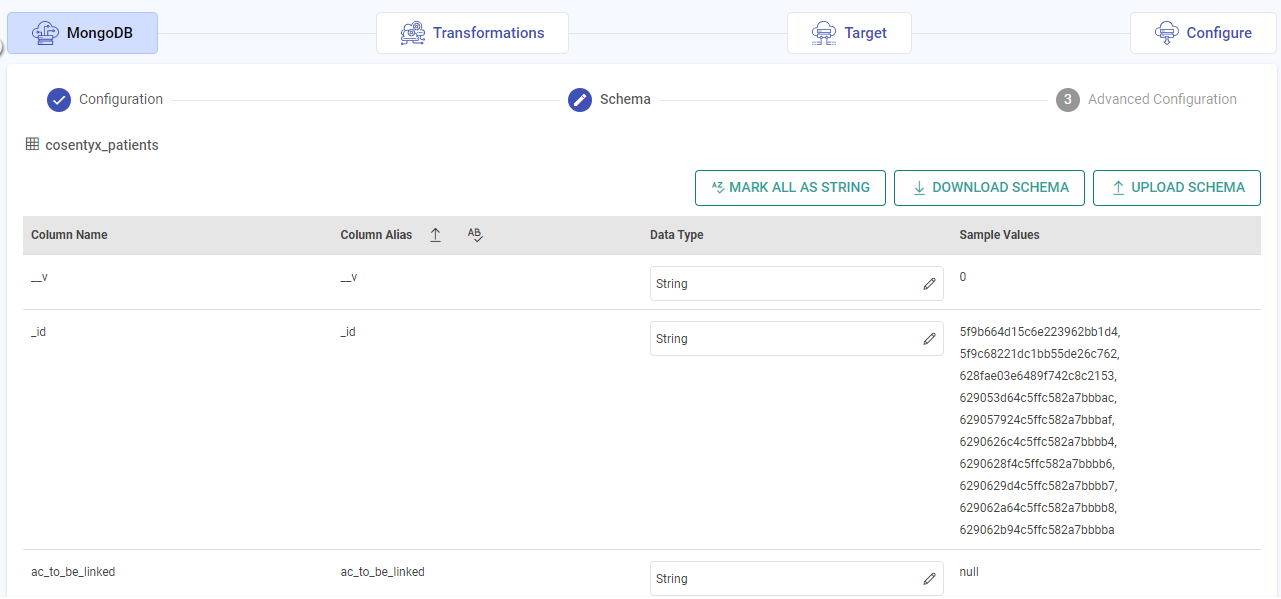The width and height of the screenshot is (1281, 599).
Task: Click the pencil icon in __v data type
Action: coord(929,284)
